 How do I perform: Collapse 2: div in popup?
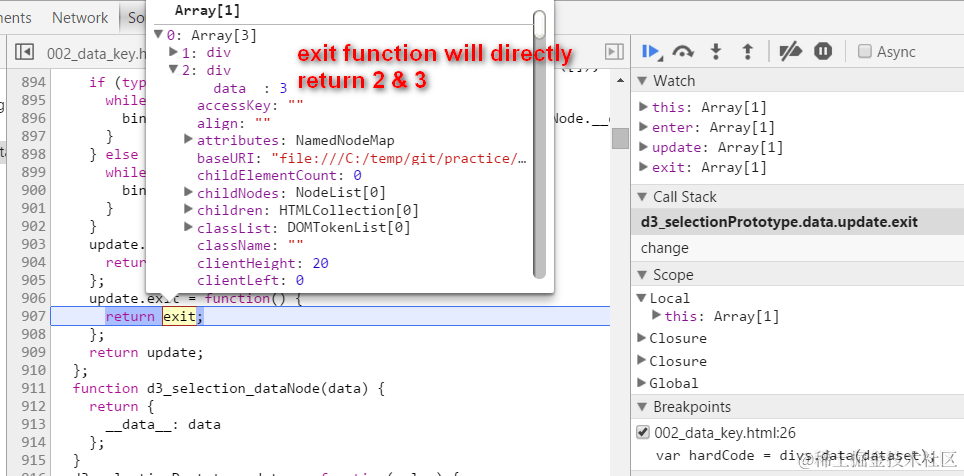click(173, 69)
